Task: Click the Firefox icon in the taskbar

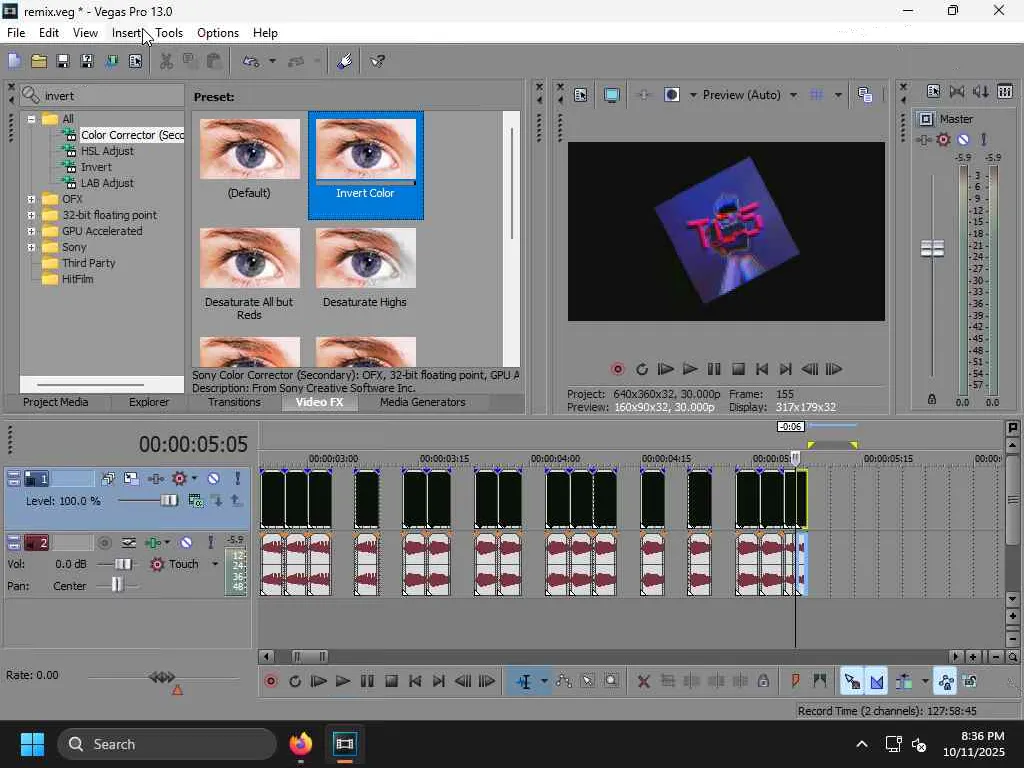Action: tap(300, 744)
